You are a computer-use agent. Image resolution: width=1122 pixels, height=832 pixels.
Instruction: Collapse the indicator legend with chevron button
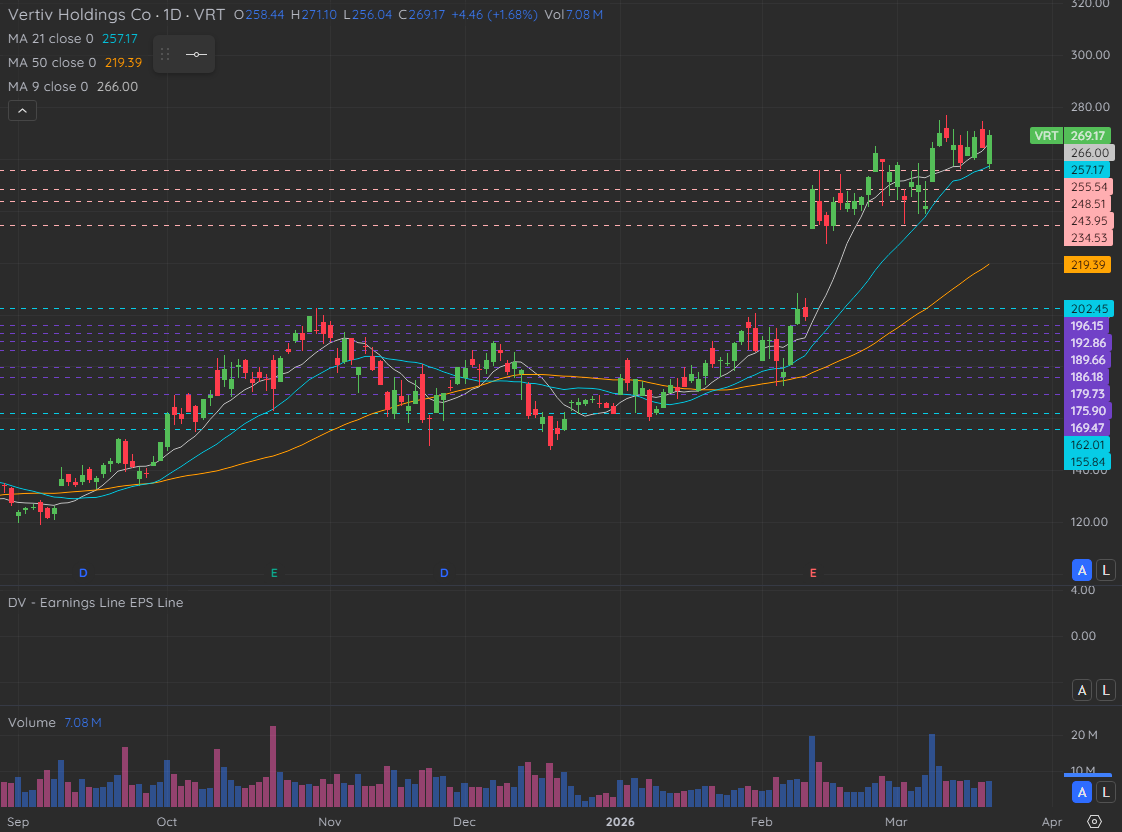[22, 111]
